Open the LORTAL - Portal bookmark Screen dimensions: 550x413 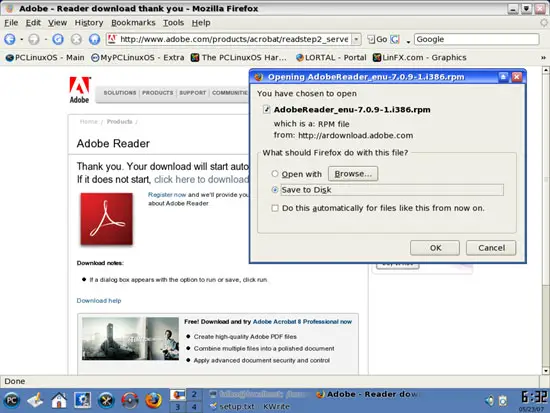tap(331, 58)
